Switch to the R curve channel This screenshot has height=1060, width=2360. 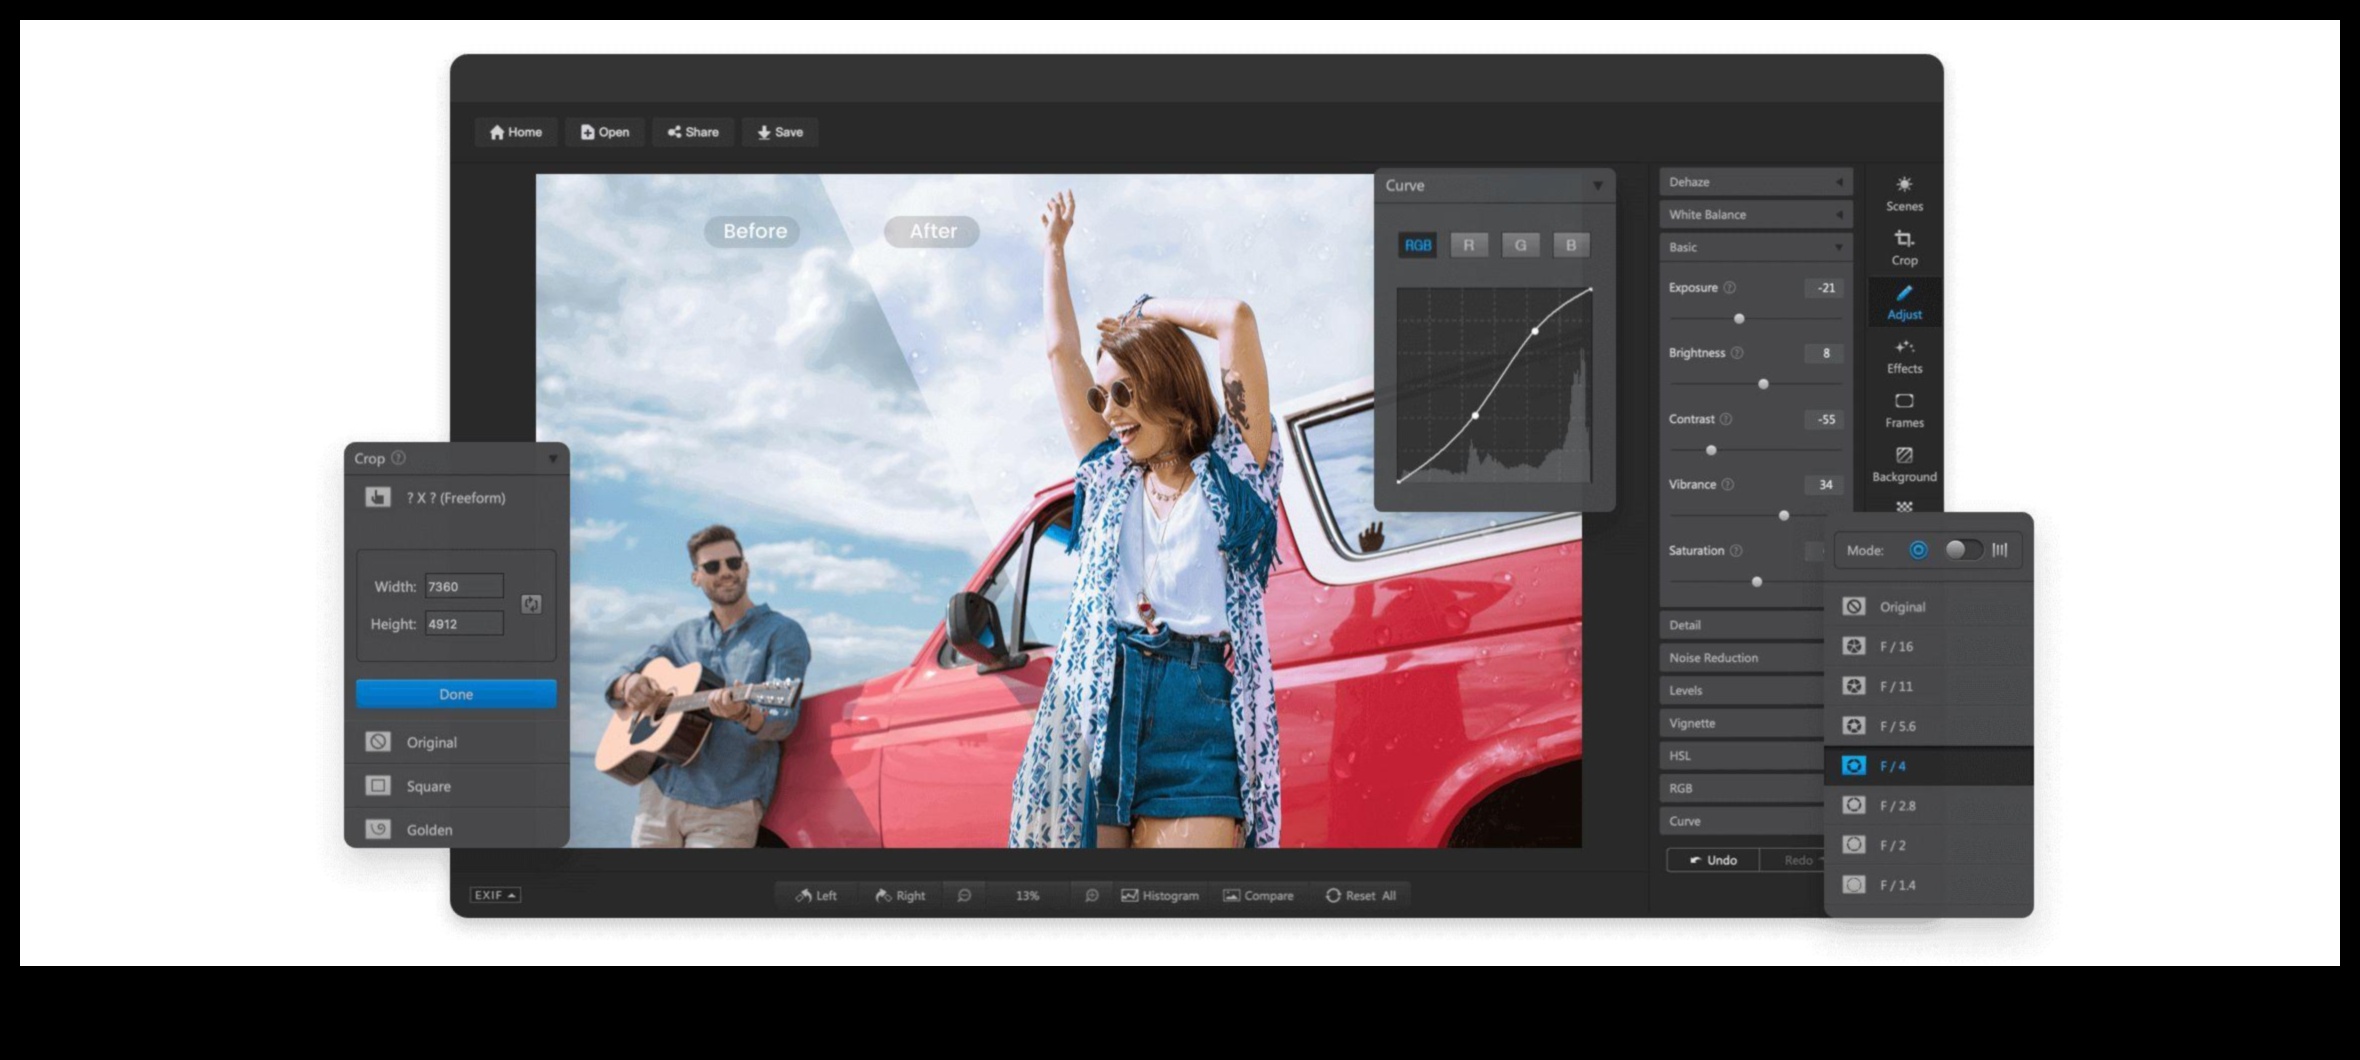pyautogui.click(x=1468, y=245)
